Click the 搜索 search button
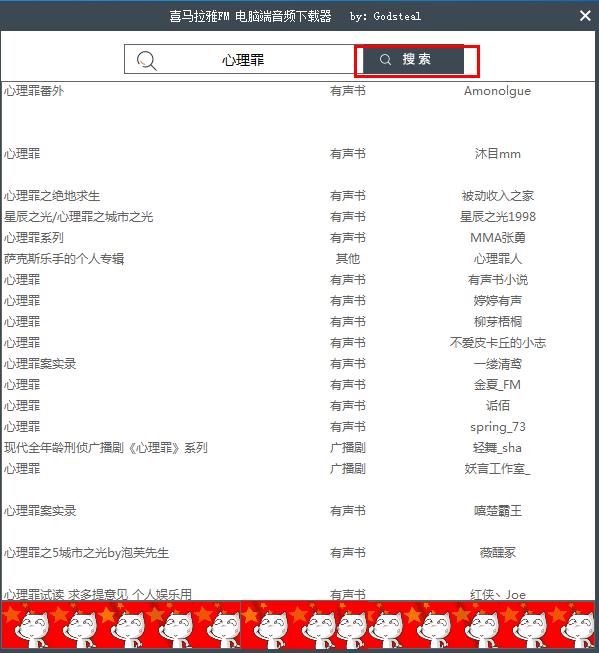Image resolution: width=599 pixels, height=653 pixels. point(413,60)
